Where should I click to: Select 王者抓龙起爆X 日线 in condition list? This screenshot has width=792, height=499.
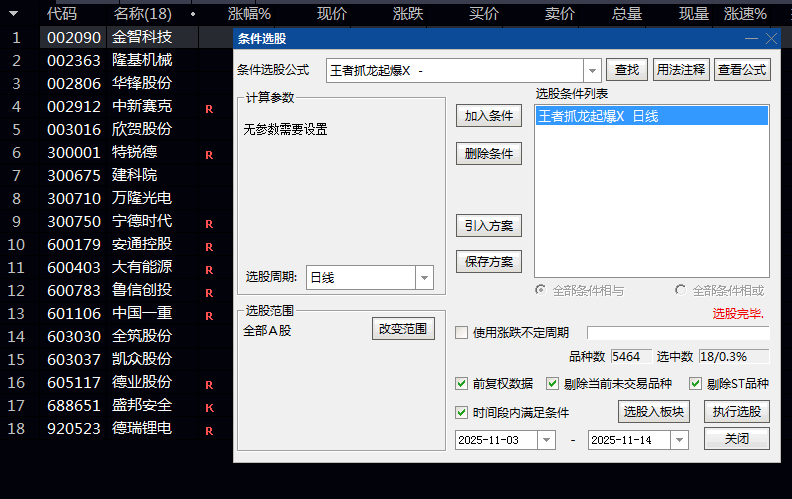click(x=652, y=116)
